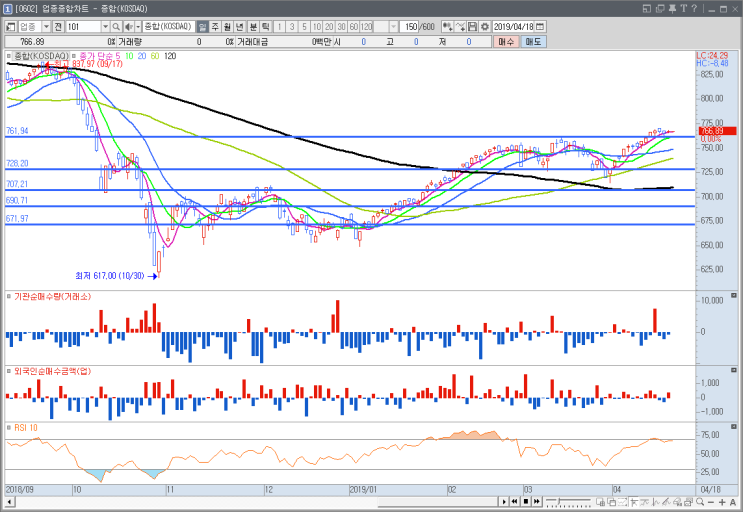Save chart with the floppy disk icon

472,27
